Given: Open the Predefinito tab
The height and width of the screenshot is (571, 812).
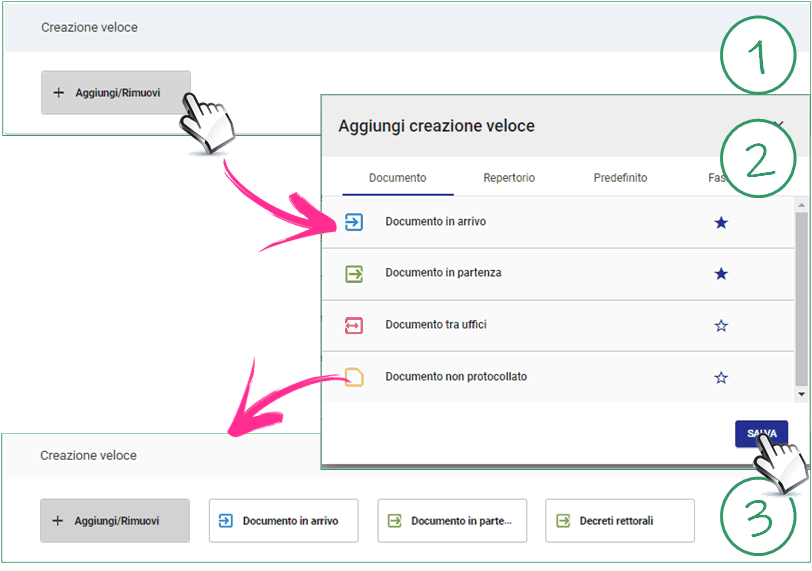Looking at the screenshot, I should (620, 178).
